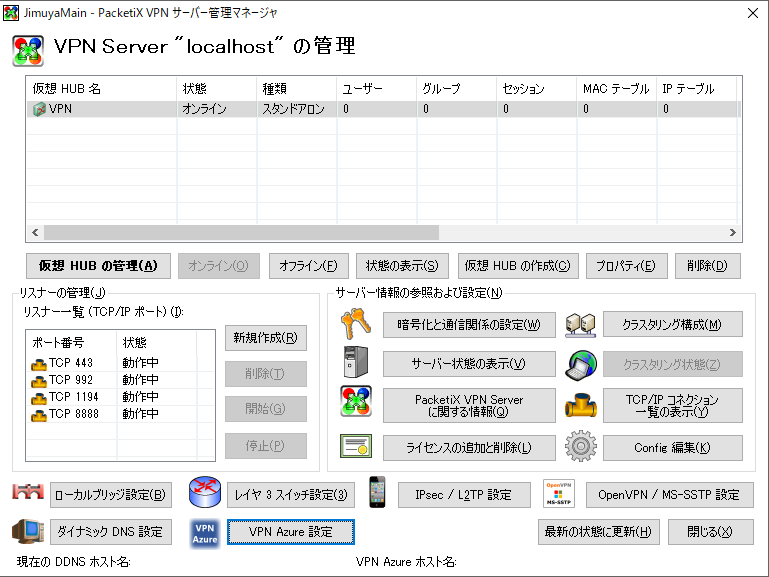This screenshot has width=769, height=577.
Task: Click the Layer 3 switch router icon
Action: [x=205, y=492]
